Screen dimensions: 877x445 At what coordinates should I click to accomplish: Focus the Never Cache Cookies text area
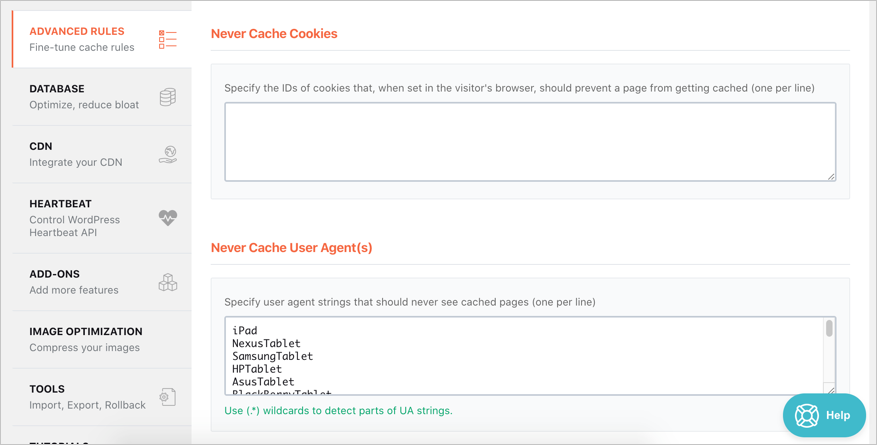pyautogui.click(x=529, y=142)
